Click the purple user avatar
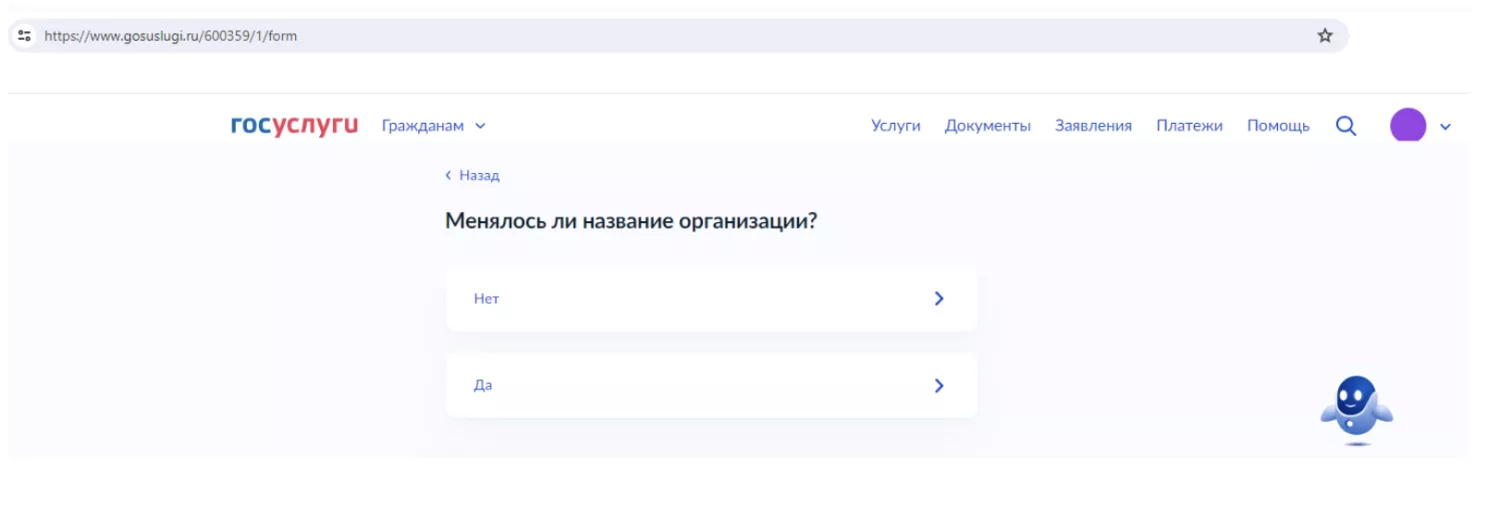This screenshot has width=1500, height=520. (x=1408, y=126)
